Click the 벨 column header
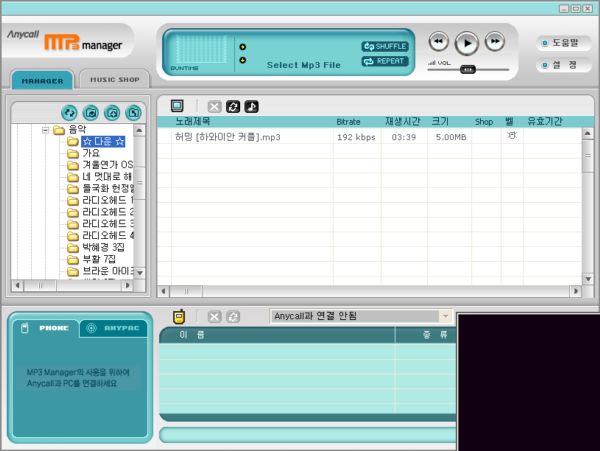Image resolution: width=600 pixels, height=451 pixels. tap(509, 122)
